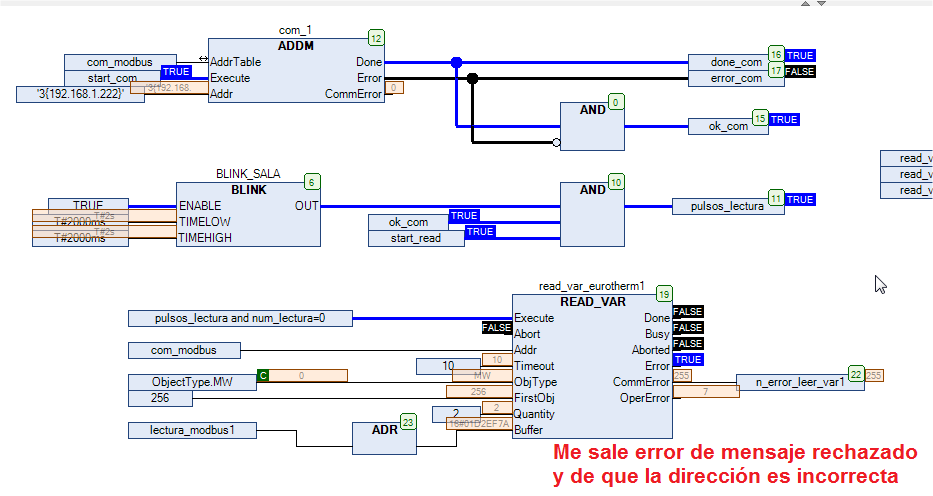Click order badge 23 on ADR block
The image size is (933, 496).
pyautogui.click(x=408, y=422)
